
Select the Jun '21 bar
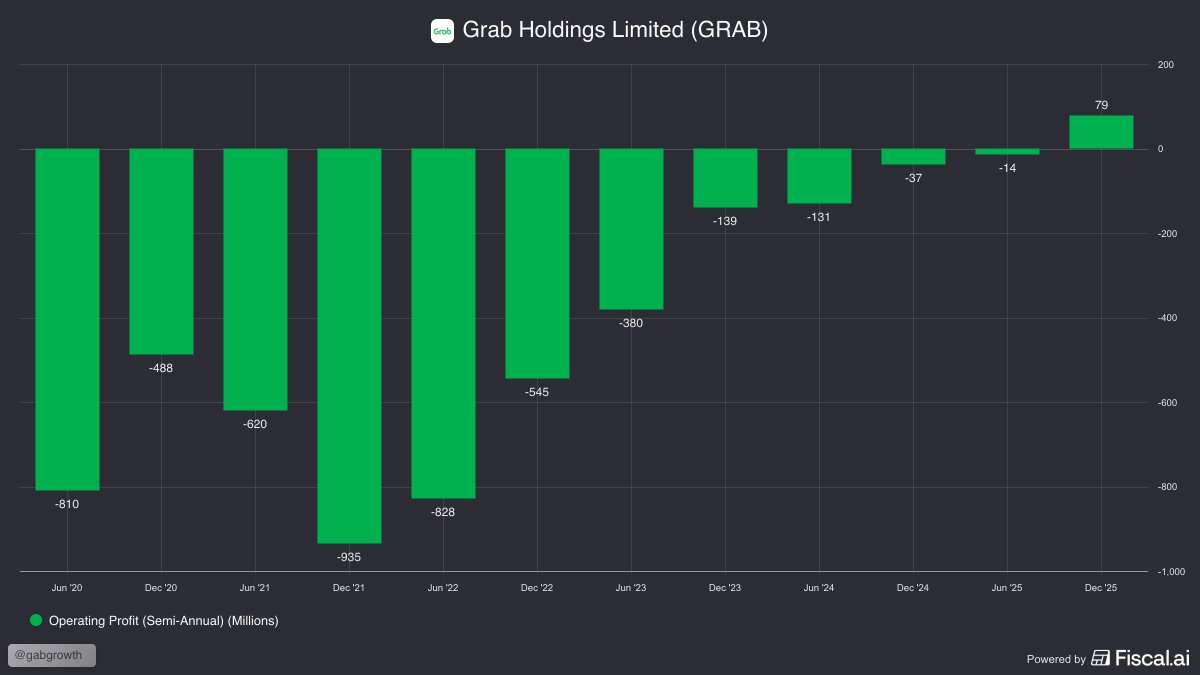pos(255,280)
